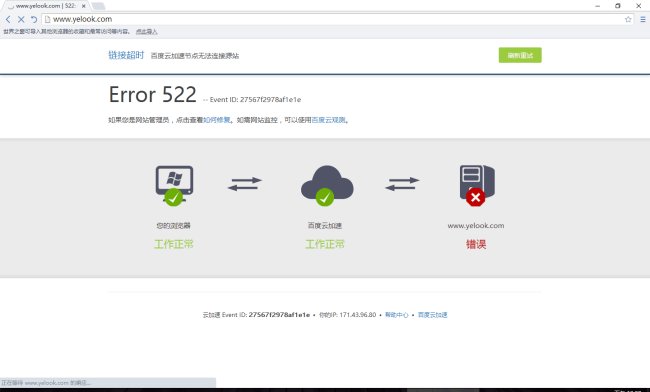Go back with the browser back arrow
This screenshot has height=392, width=650.
click(8, 19)
